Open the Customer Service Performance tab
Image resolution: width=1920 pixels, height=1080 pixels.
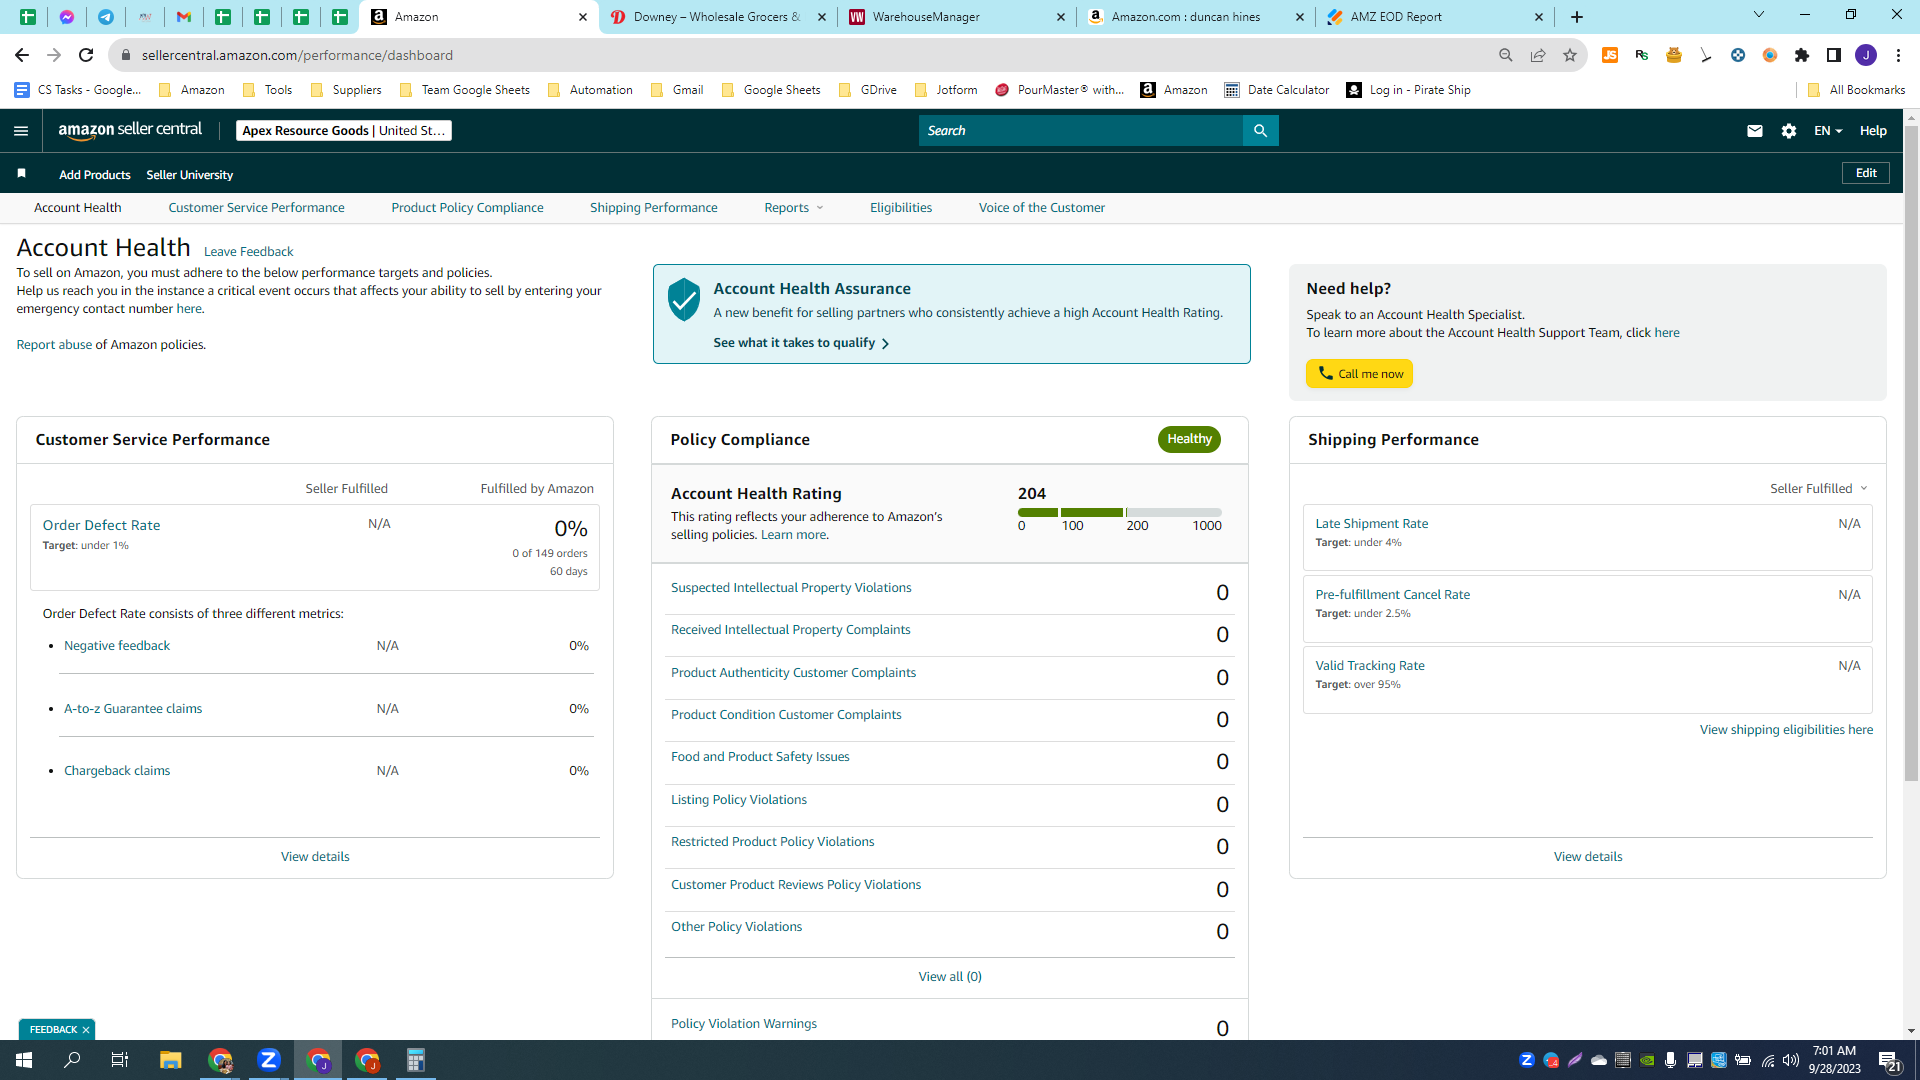tap(256, 208)
